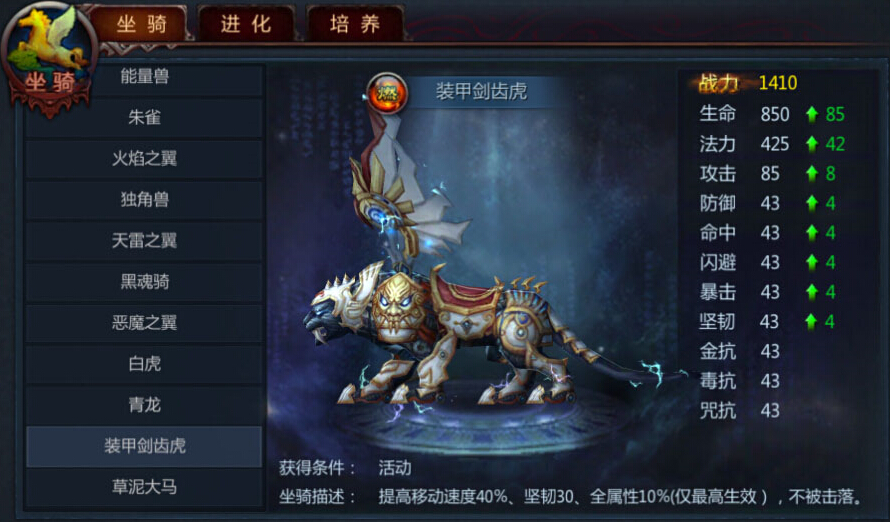
Task: Choose 火焰之翼 from the mount list
Action: point(144,158)
